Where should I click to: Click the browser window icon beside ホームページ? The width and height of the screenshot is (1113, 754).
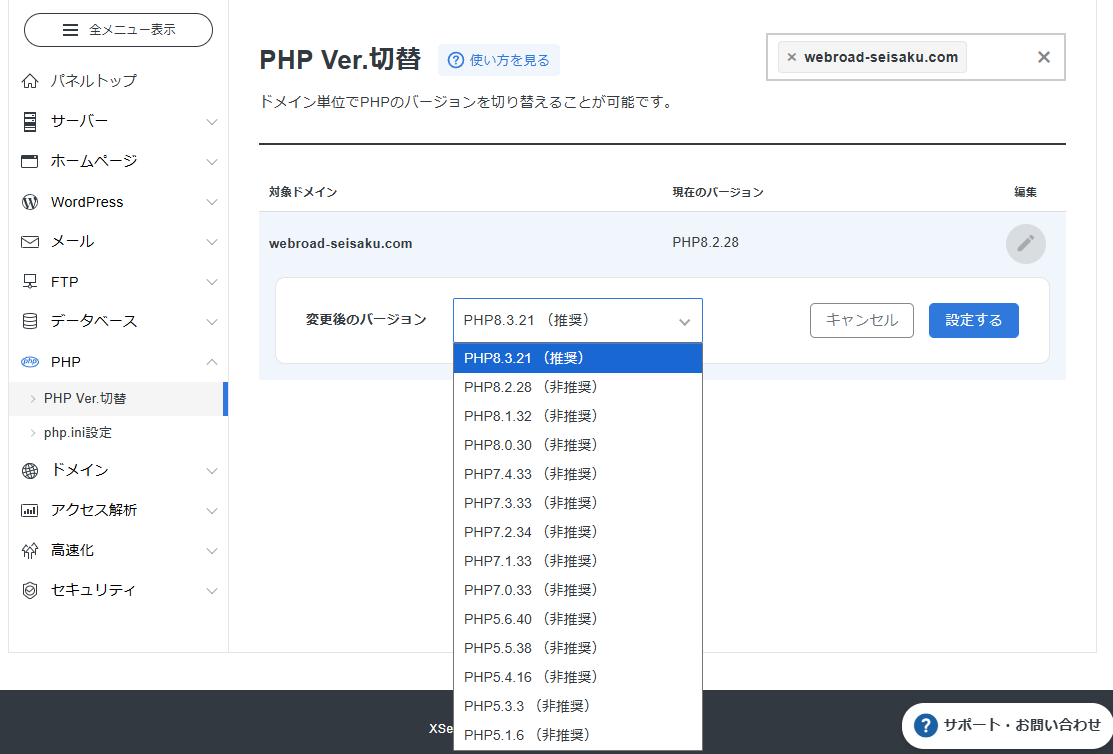click(30, 161)
